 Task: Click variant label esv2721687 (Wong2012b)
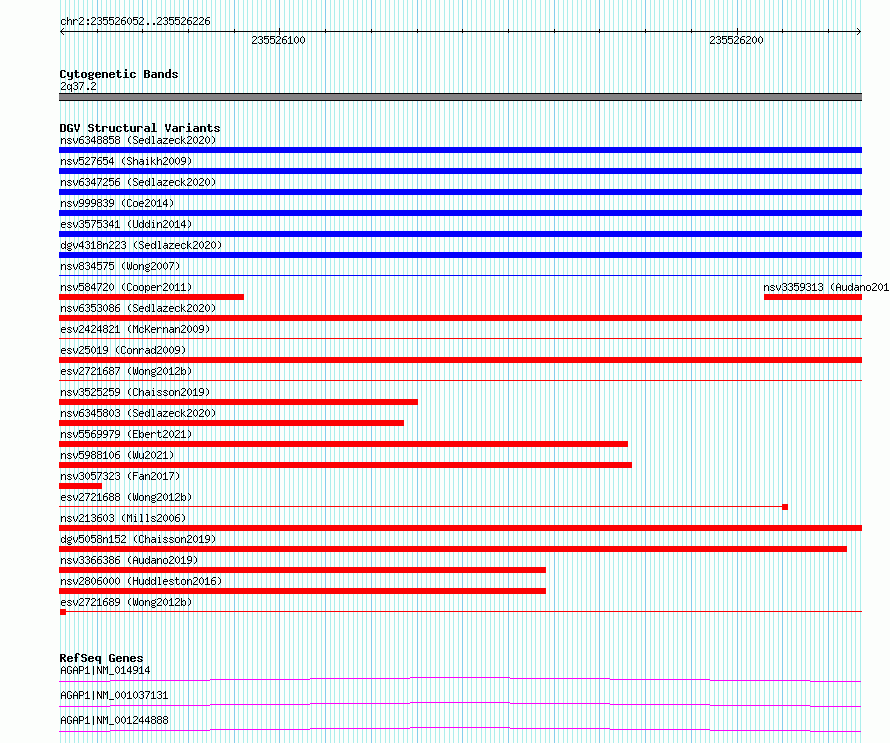click(126, 371)
